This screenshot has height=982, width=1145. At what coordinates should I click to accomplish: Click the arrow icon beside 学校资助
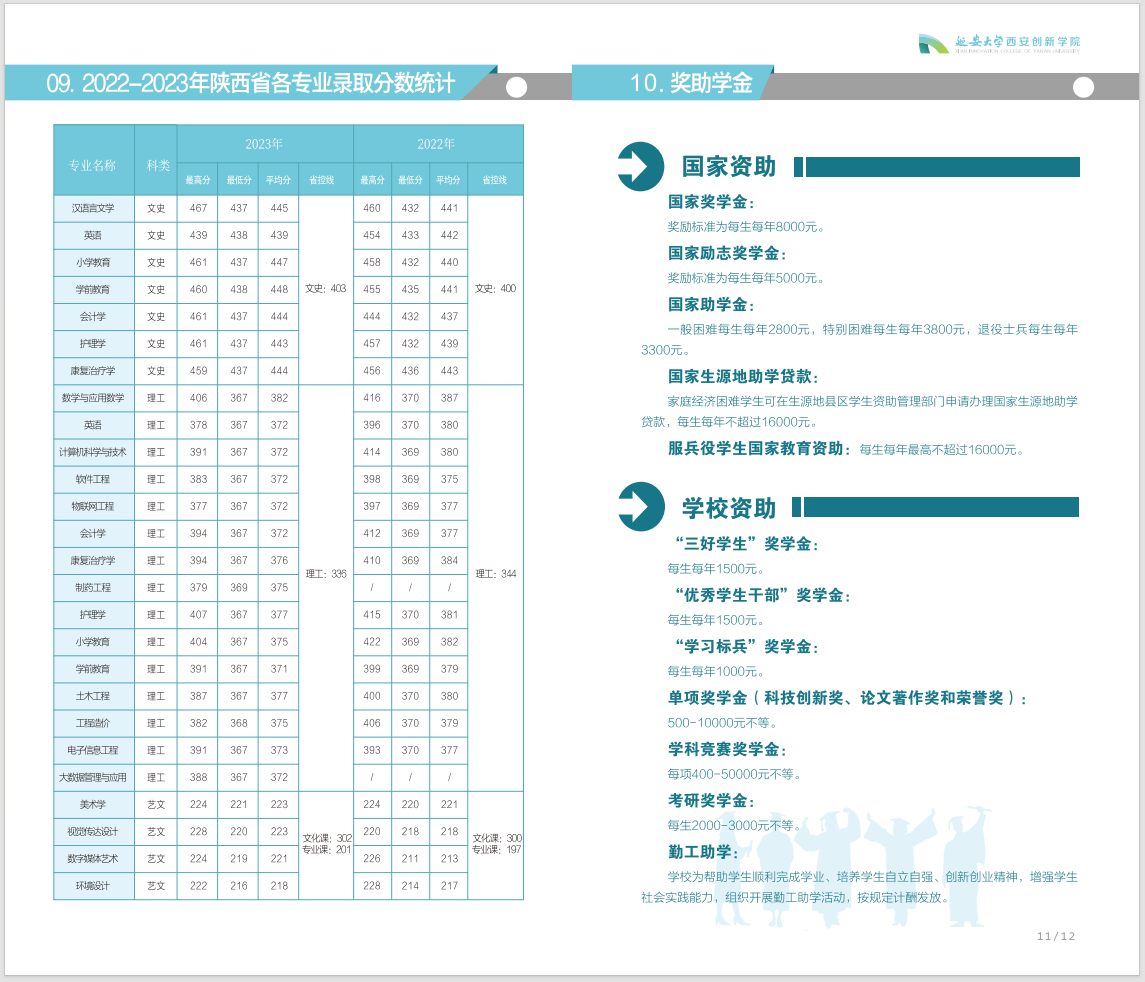tap(640, 507)
